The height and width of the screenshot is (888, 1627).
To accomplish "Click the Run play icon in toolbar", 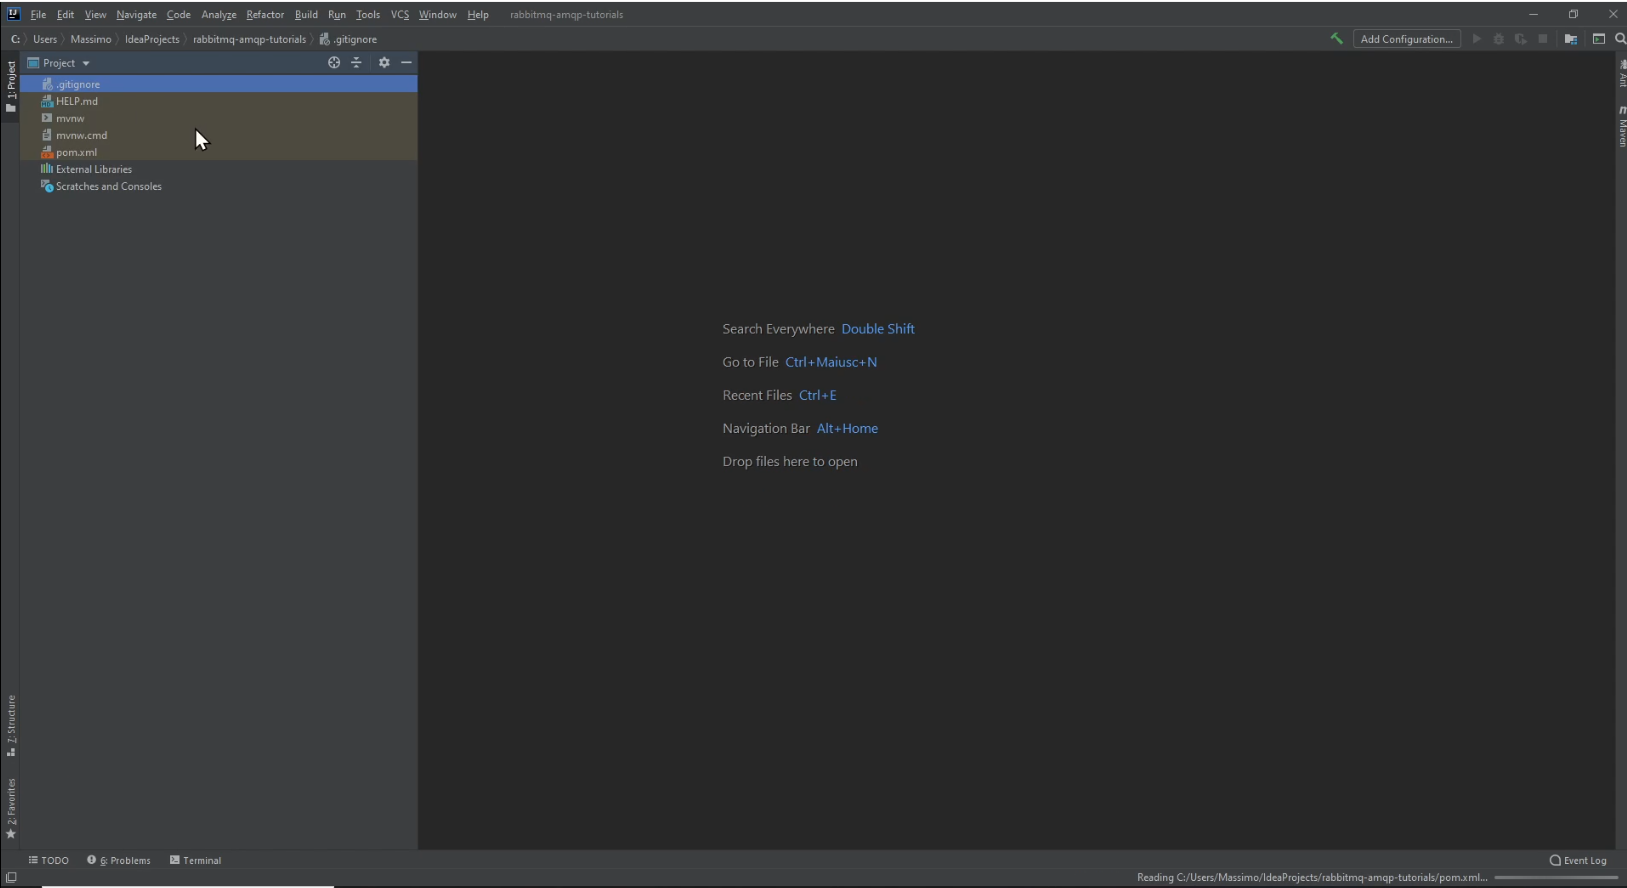I will tap(1477, 39).
